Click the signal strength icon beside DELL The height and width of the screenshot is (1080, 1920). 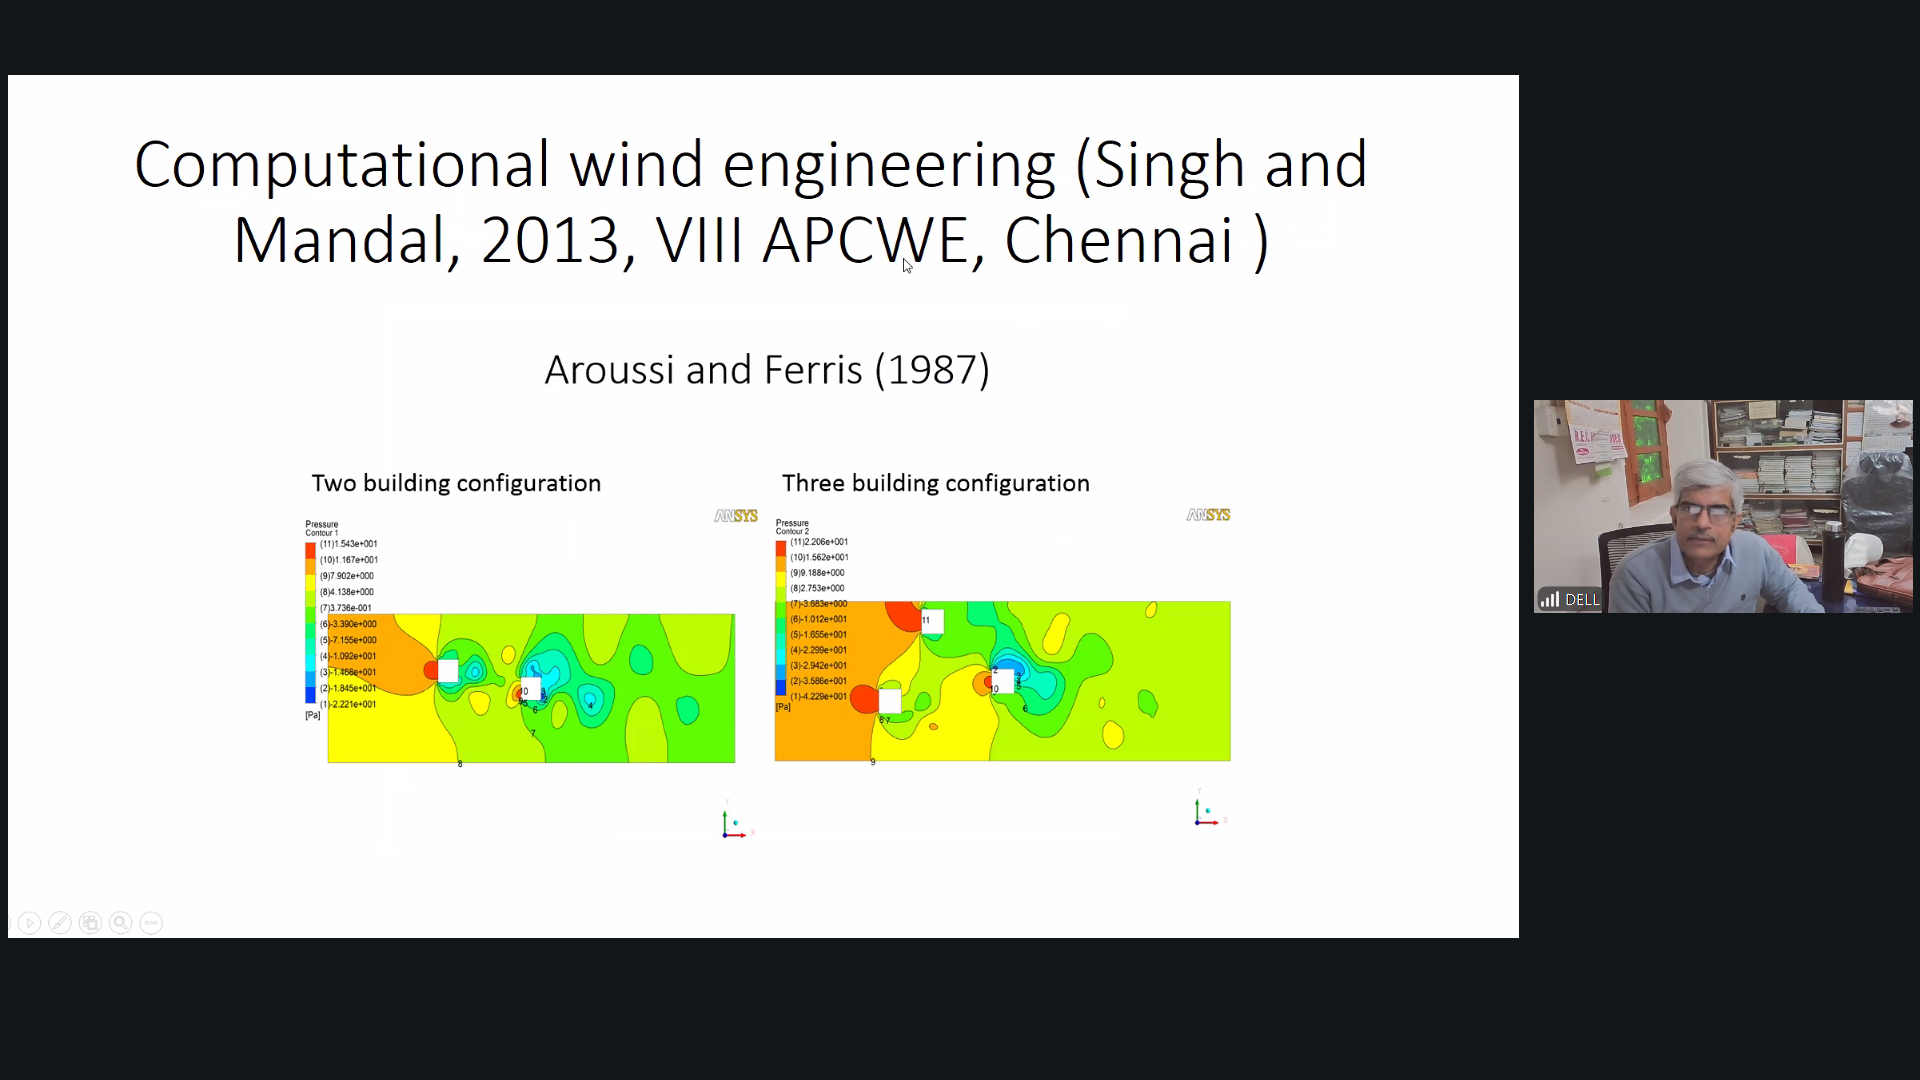tap(1550, 600)
